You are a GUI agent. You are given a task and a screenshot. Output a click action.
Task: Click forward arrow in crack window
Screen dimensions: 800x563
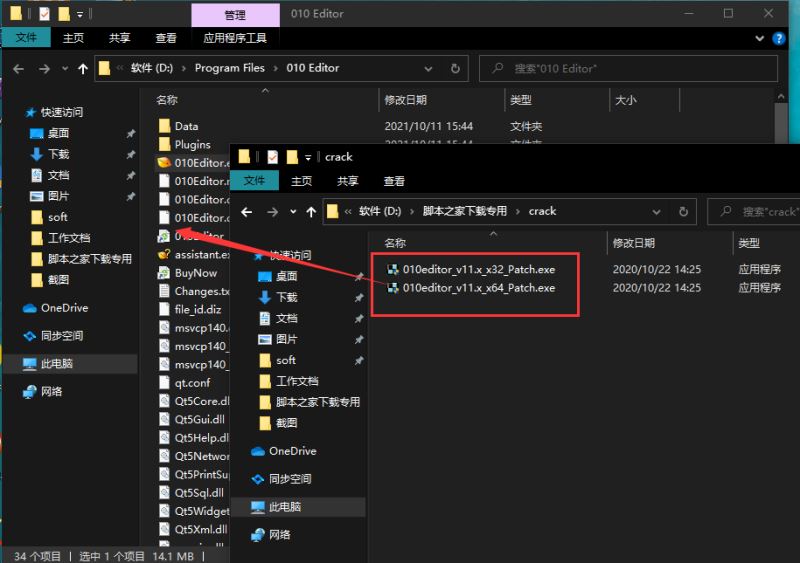point(272,212)
